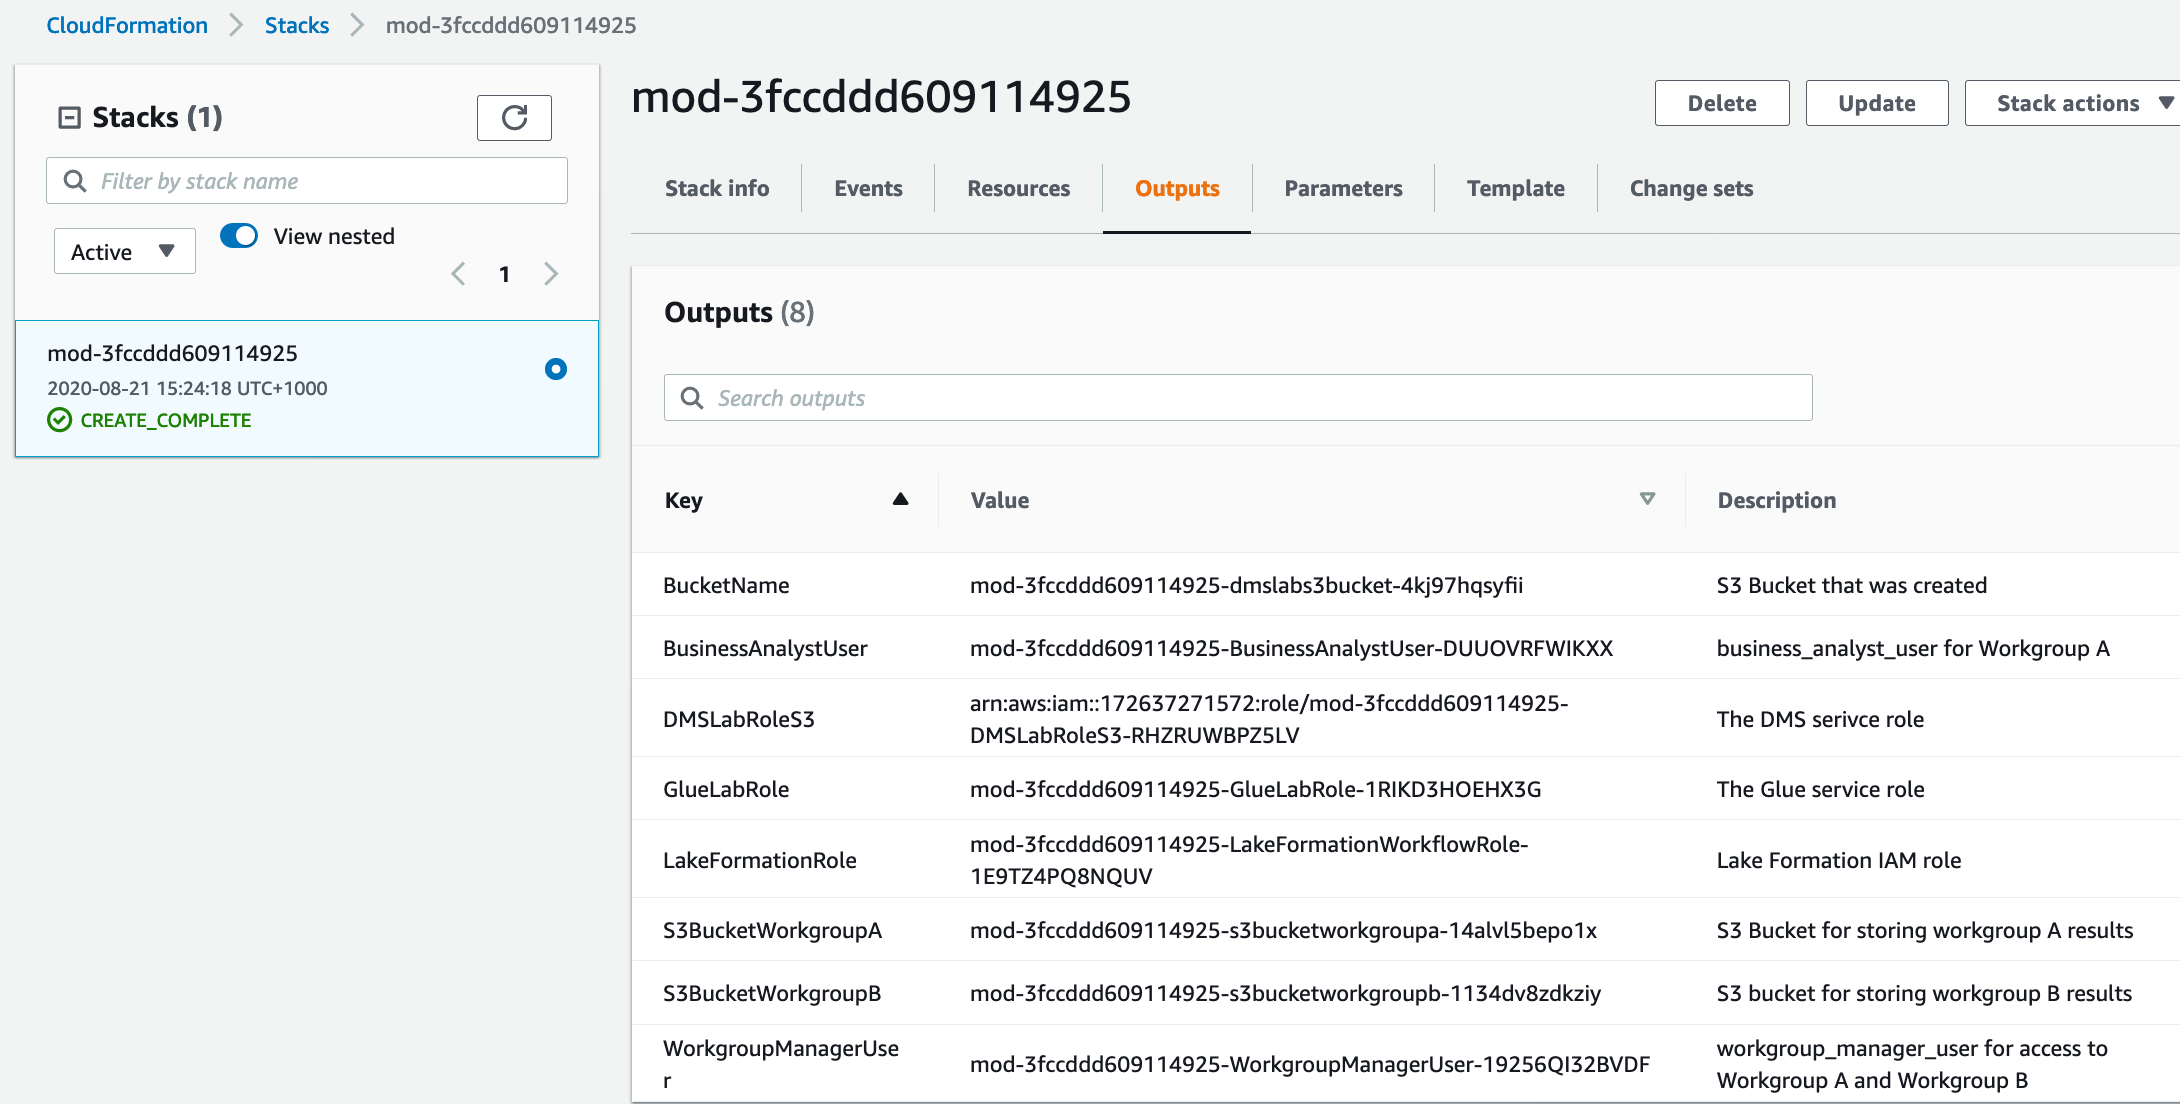Screen dimensions: 2180x1104
Task: Switch to the Stack info tab
Action: (717, 188)
